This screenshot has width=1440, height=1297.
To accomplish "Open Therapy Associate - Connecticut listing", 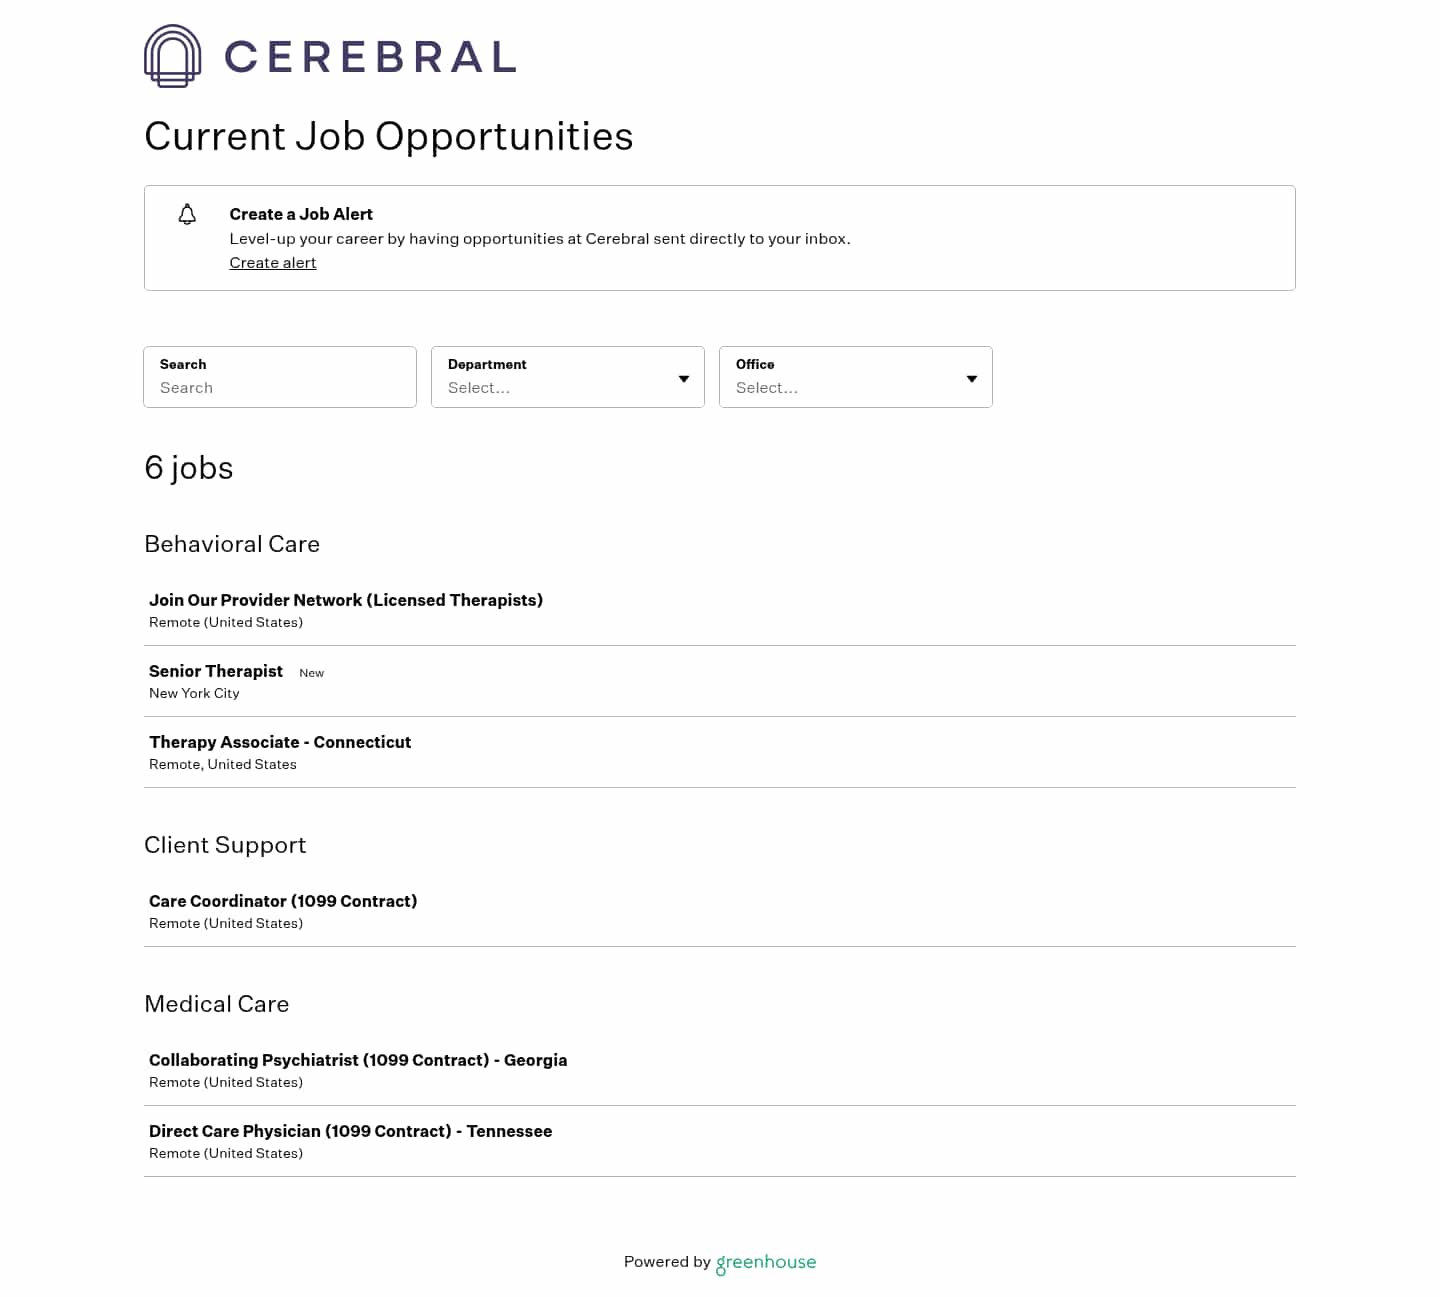I will (280, 742).
